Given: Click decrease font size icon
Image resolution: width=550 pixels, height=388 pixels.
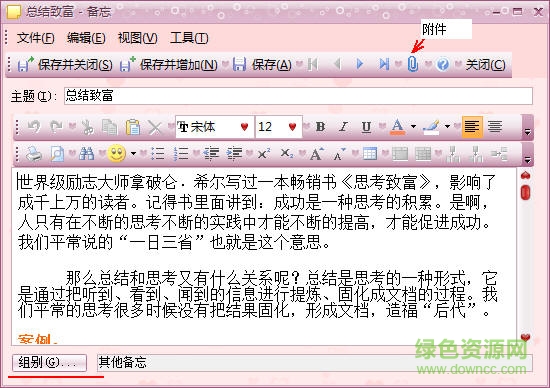Looking at the screenshot, I should [x=339, y=154].
